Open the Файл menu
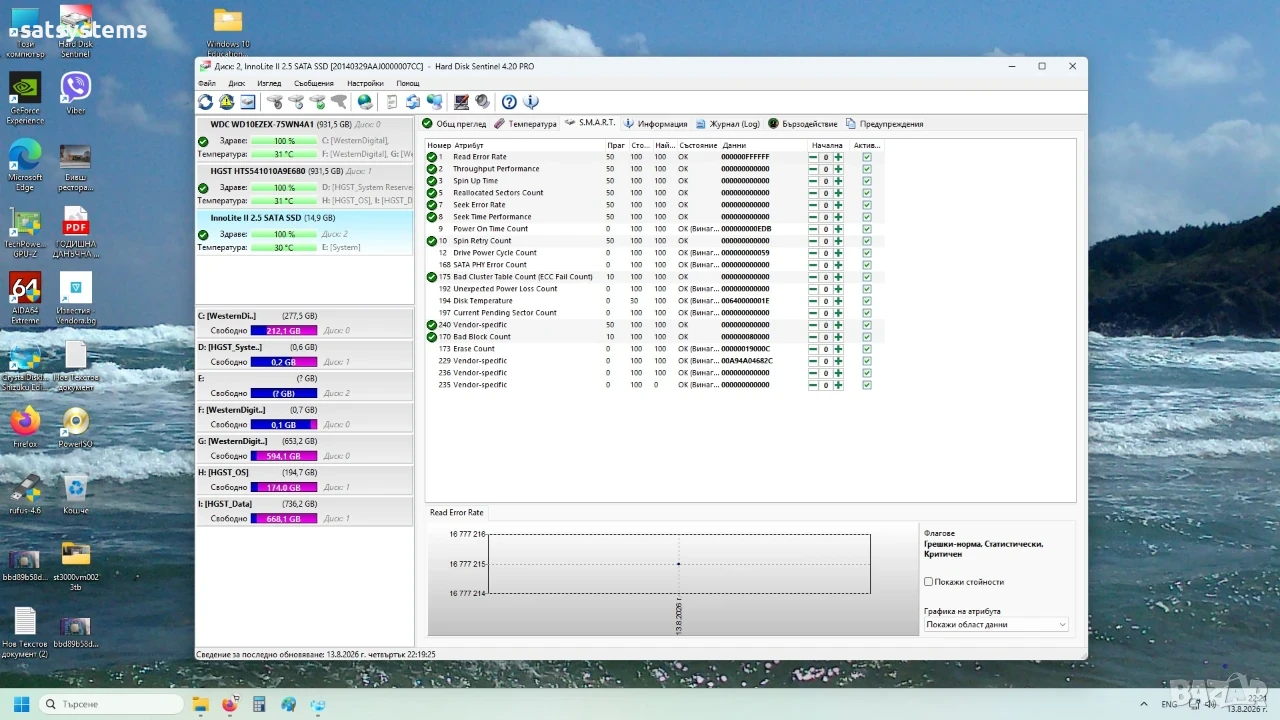 point(207,83)
